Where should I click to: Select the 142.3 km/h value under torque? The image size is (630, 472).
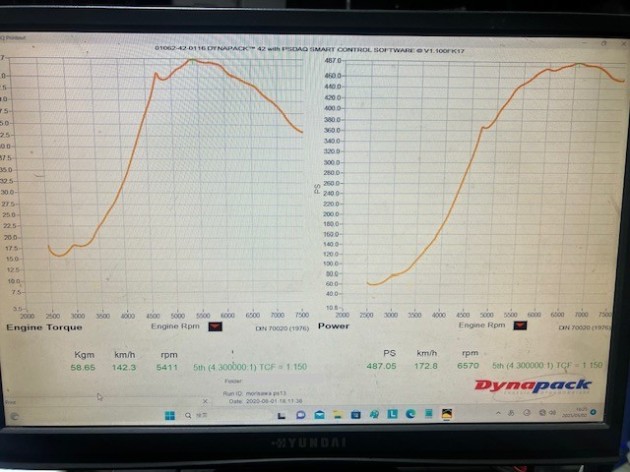tap(124, 367)
